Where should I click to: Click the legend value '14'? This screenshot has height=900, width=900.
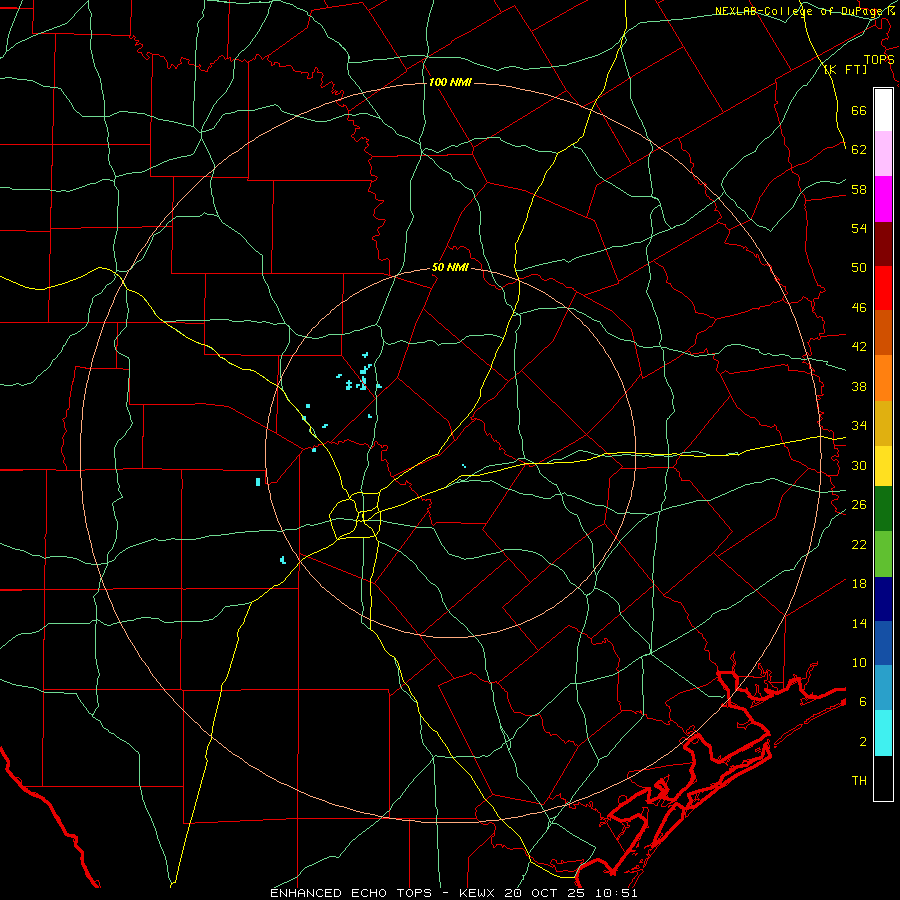[x=859, y=623]
